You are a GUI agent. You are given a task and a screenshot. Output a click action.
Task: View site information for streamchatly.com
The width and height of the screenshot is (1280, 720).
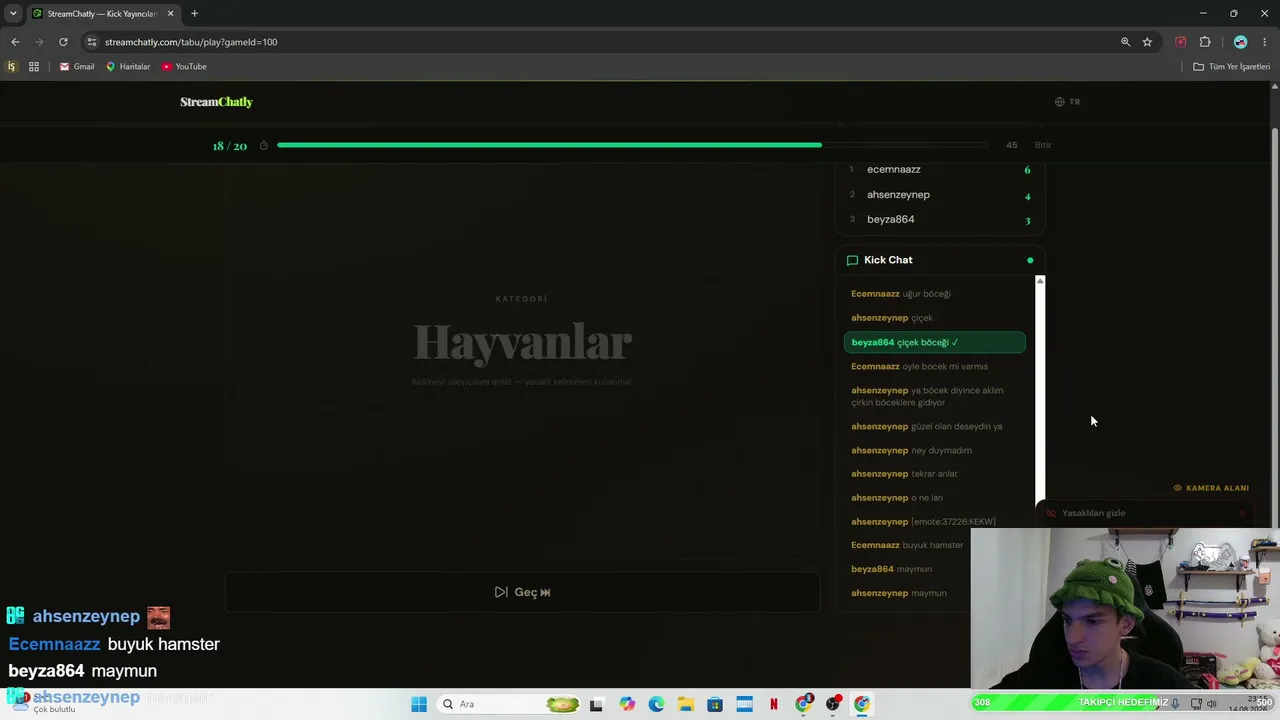click(92, 42)
